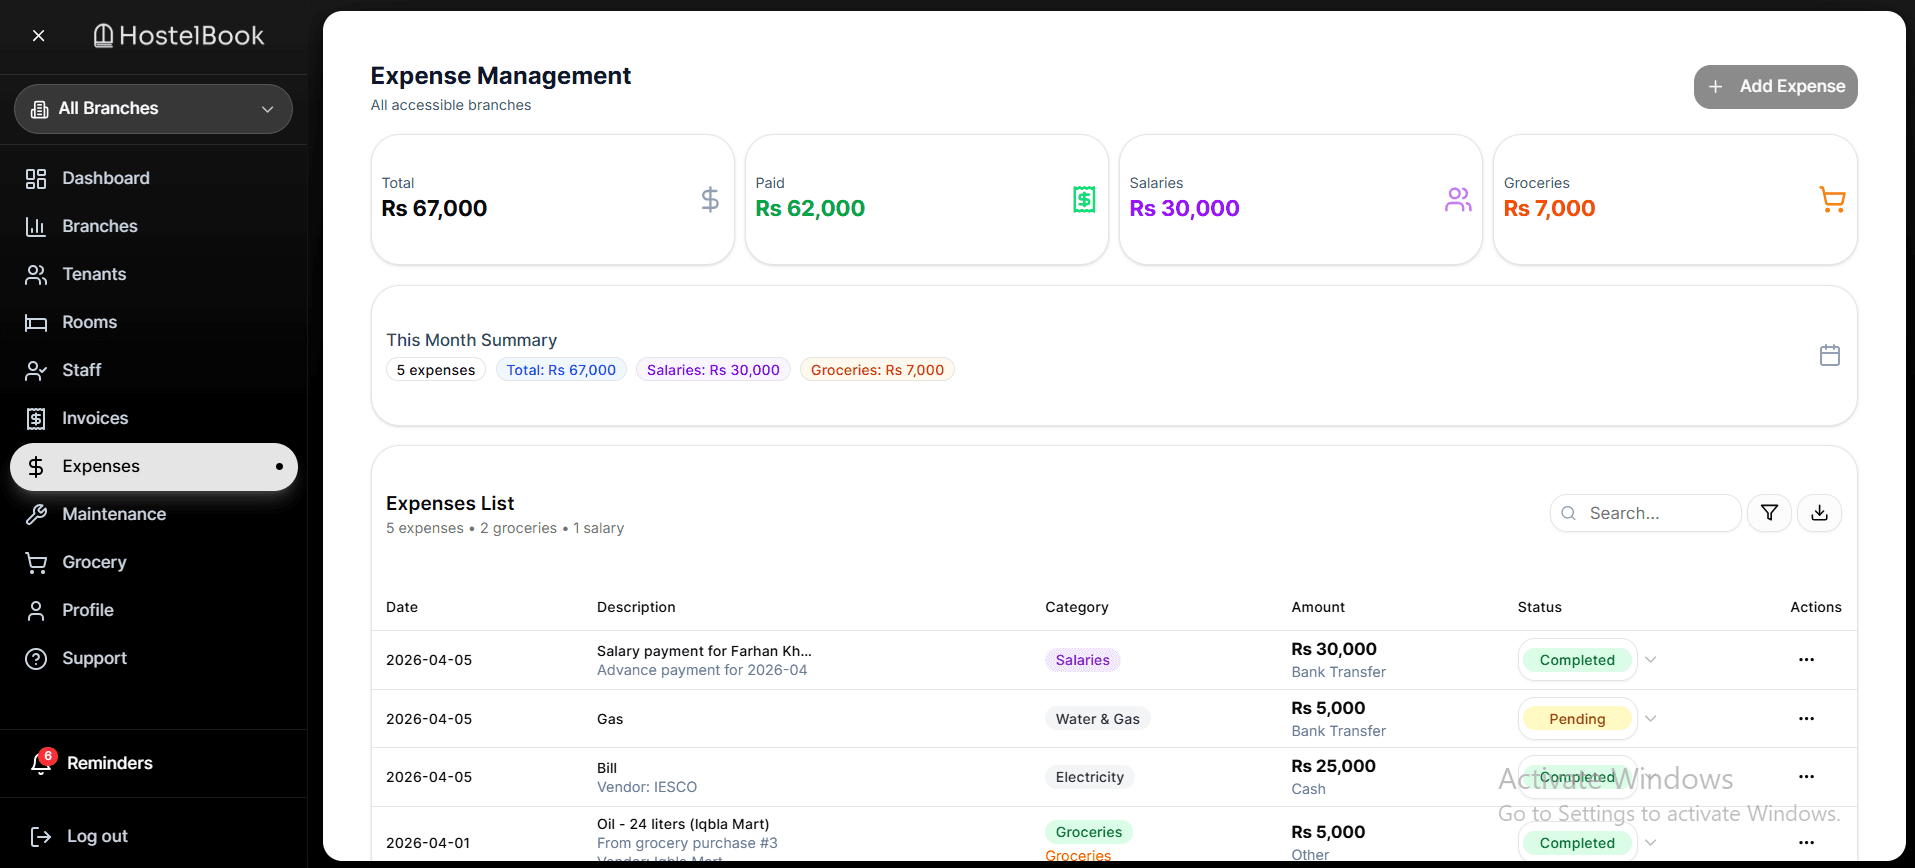
Task: Open actions menu for Gas row
Action: tap(1806, 719)
